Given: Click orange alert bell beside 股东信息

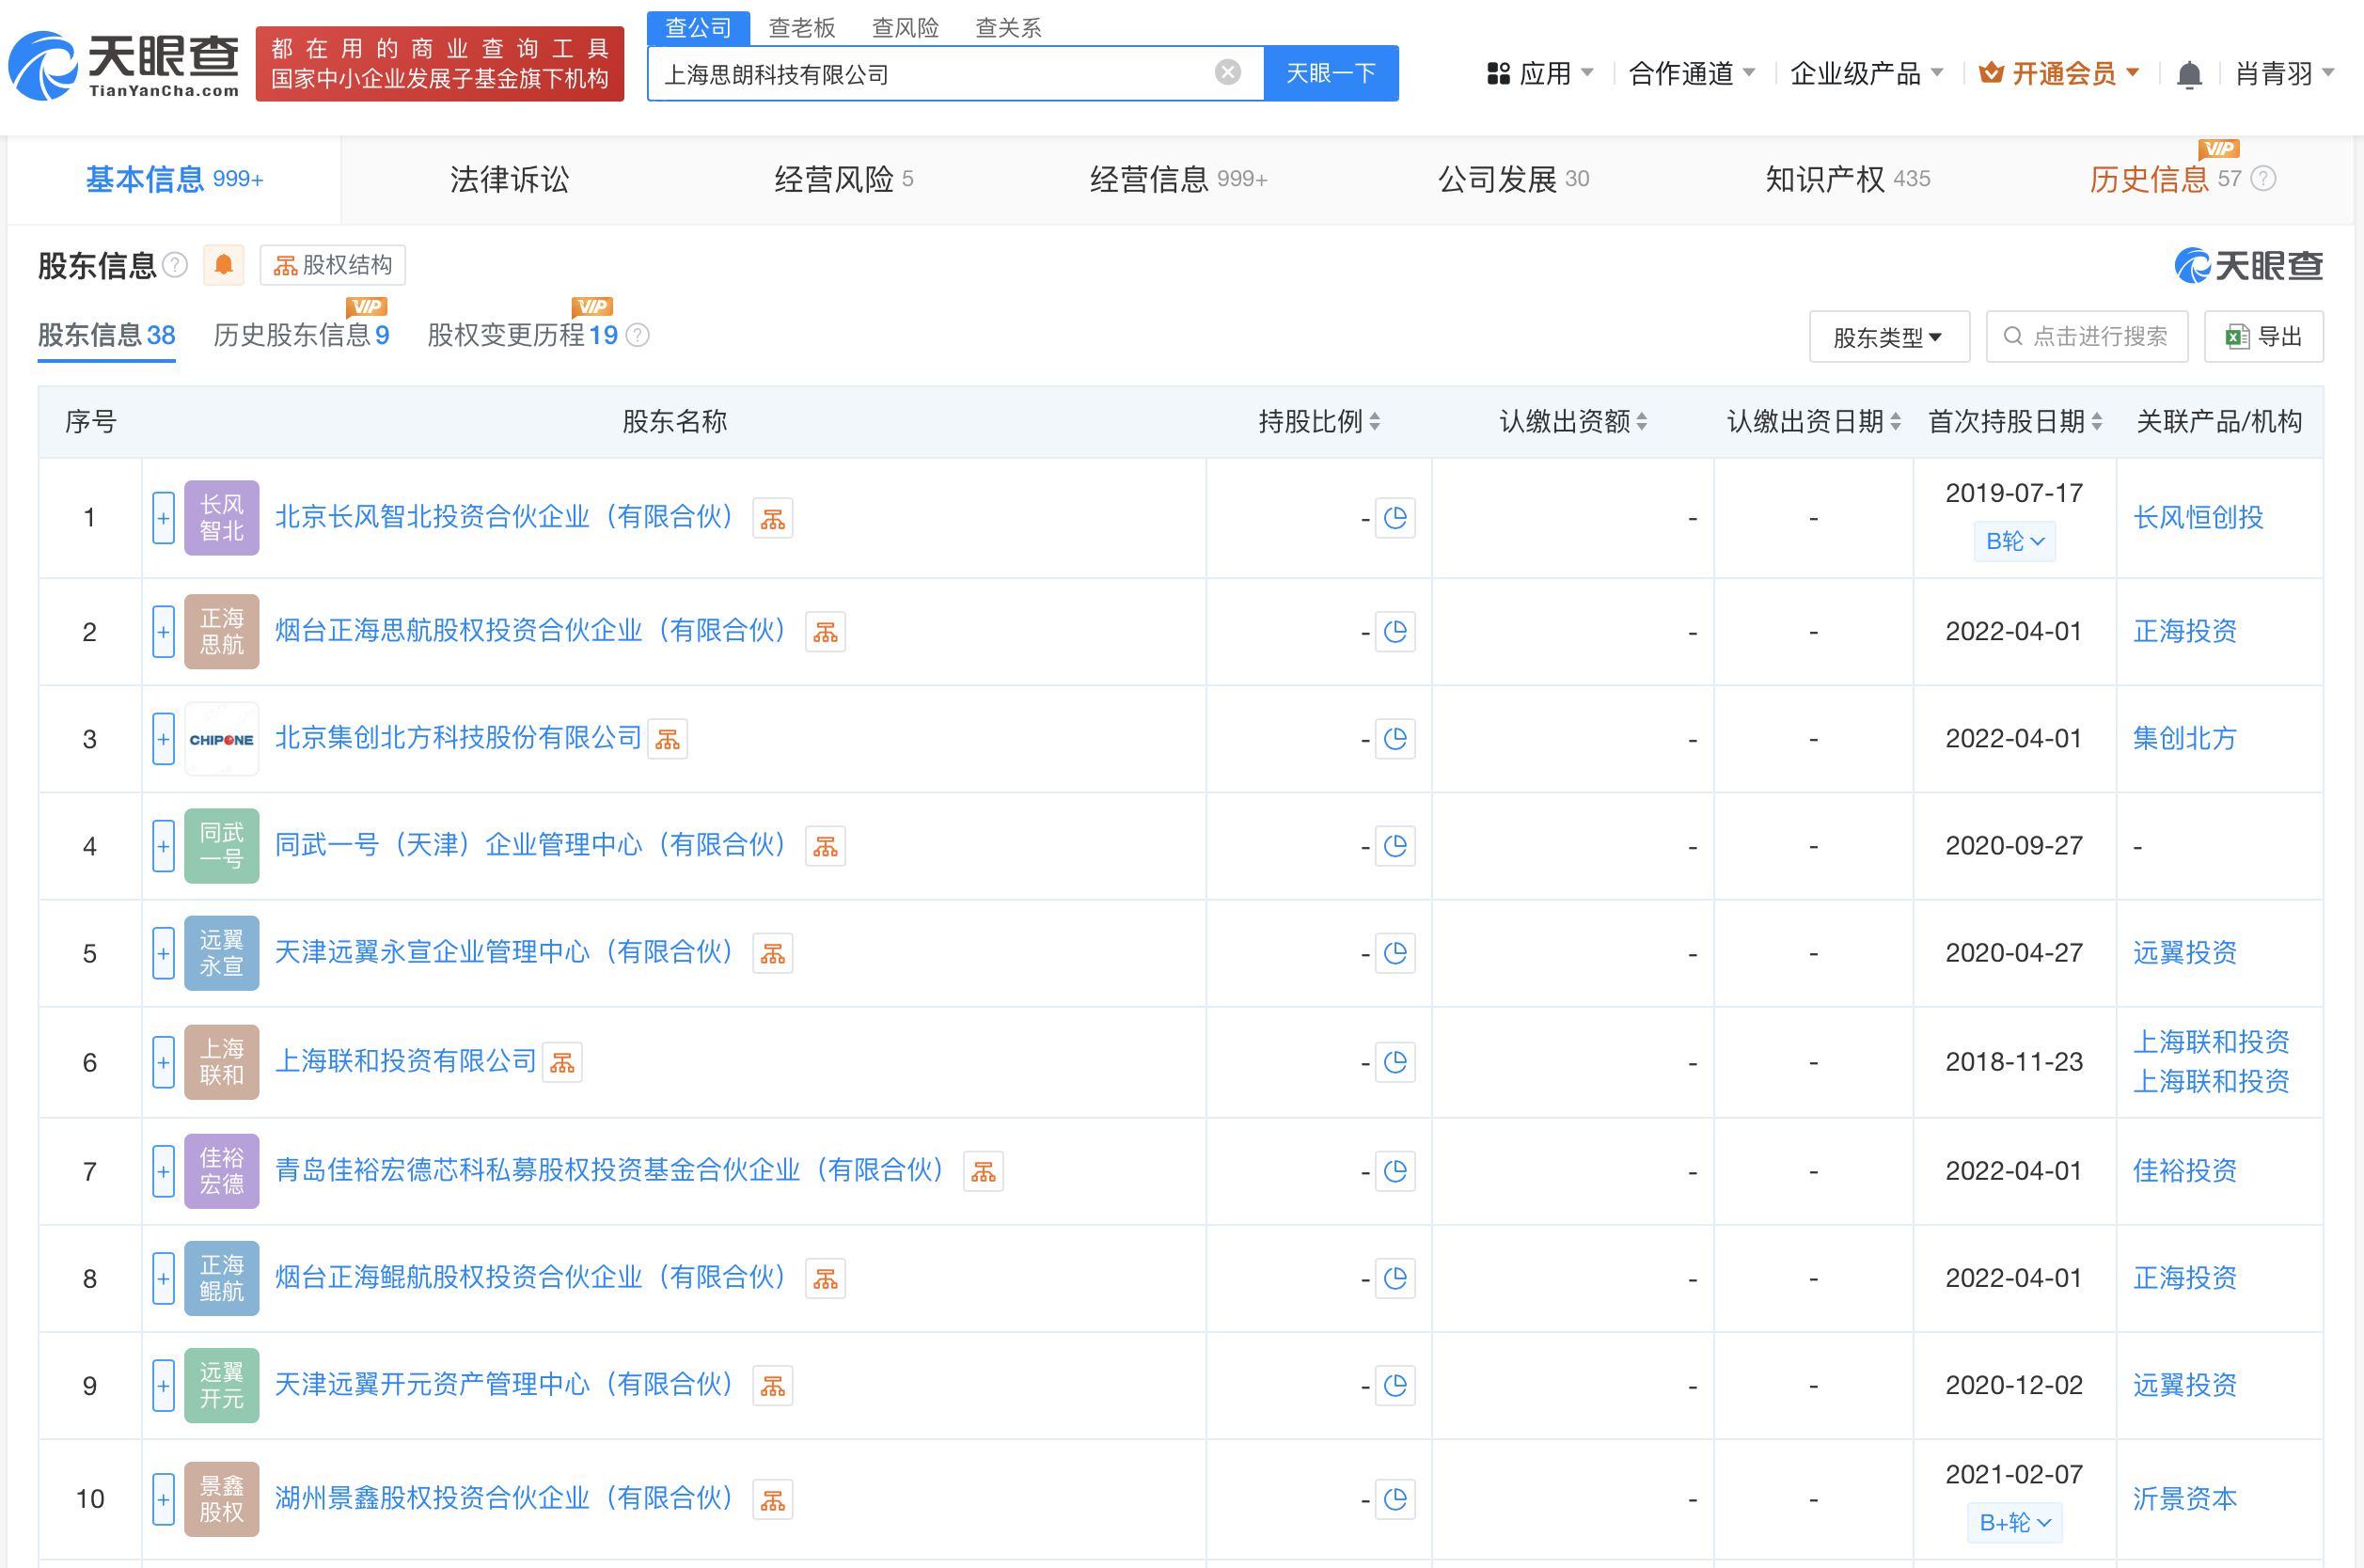Looking at the screenshot, I should tap(223, 265).
